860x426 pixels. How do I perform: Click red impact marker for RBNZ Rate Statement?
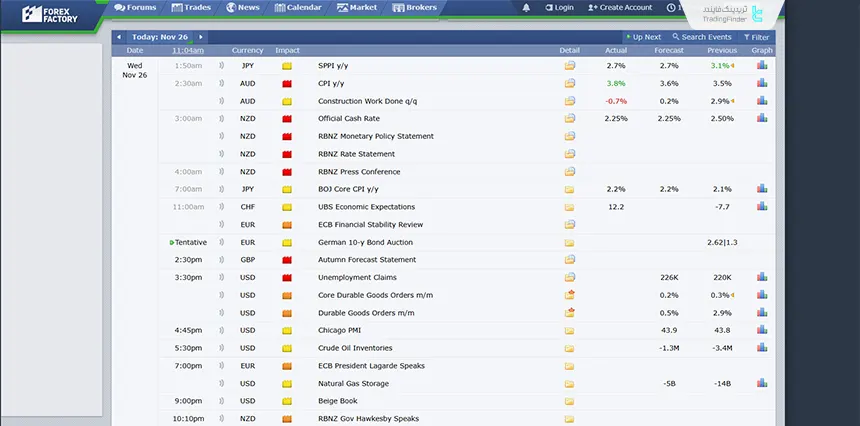click(287, 154)
